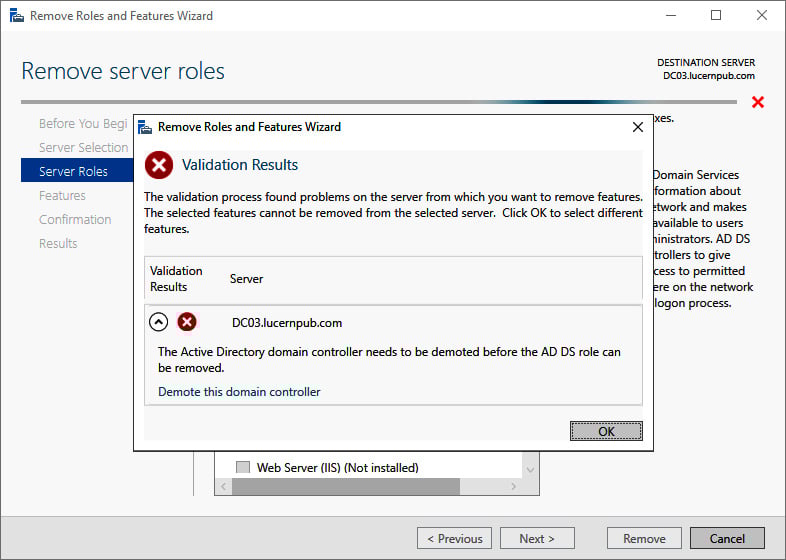Select Server Selection wizard step
This screenshot has width=786, height=560.
click(83, 147)
